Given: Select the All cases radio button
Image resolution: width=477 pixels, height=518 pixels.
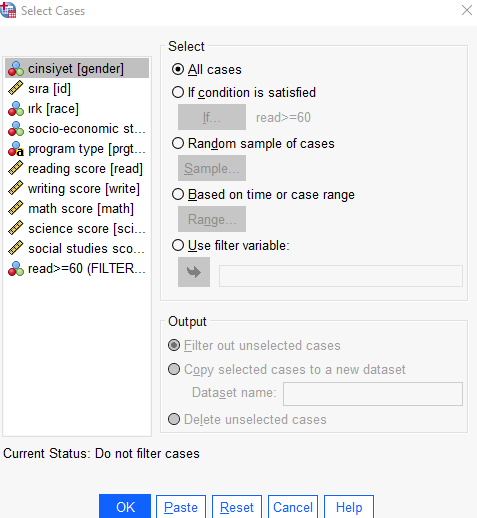Looking at the screenshot, I should pos(178,69).
